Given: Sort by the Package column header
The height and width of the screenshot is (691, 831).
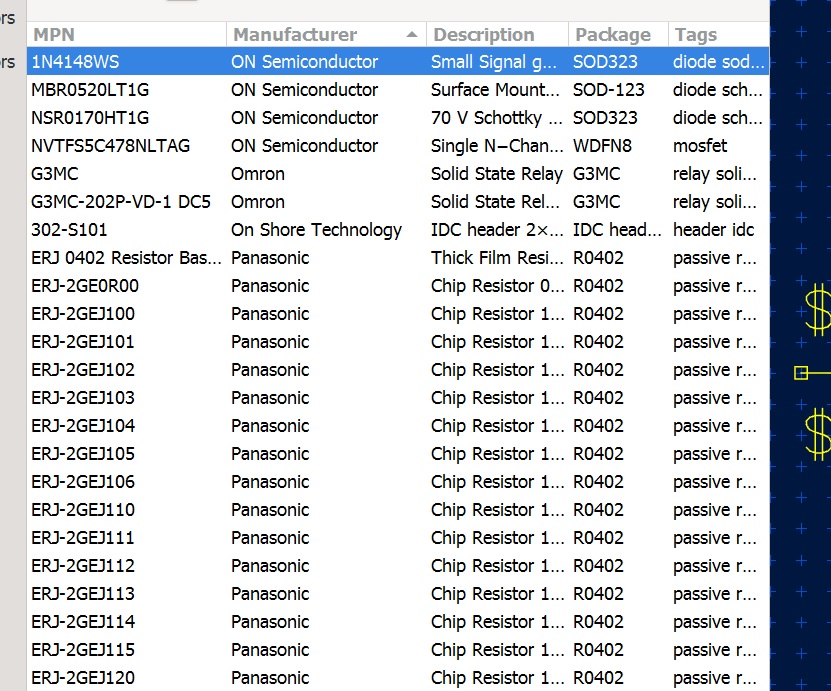Looking at the screenshot, I should (x=618, y=34).
